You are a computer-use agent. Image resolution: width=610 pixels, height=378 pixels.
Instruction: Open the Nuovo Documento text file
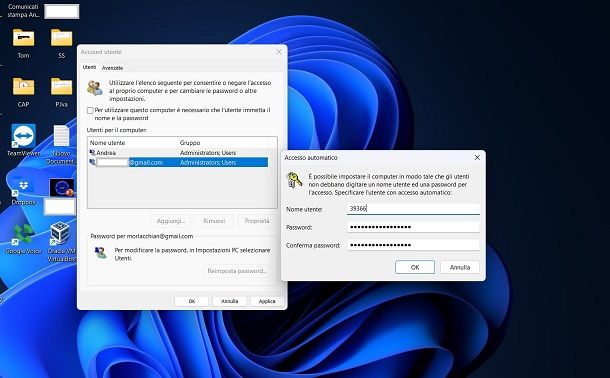[61, 136]
